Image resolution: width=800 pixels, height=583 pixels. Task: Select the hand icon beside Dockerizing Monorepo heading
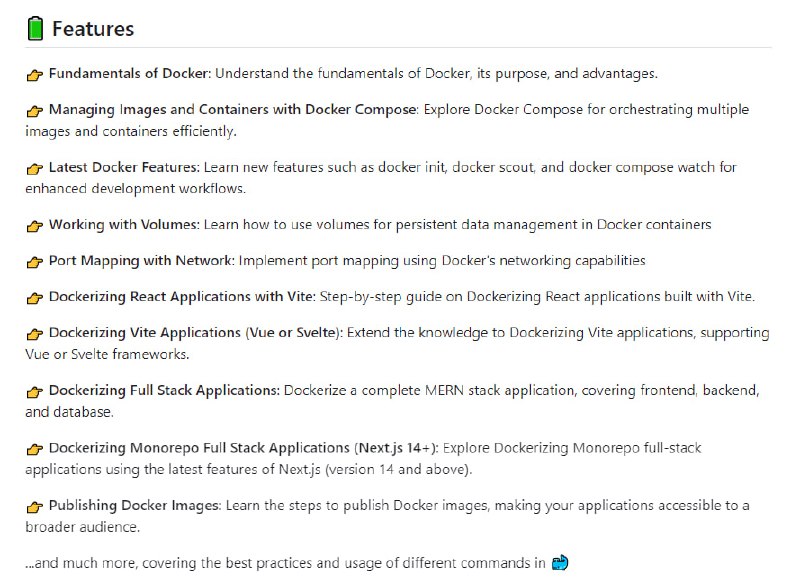point(35,449)
